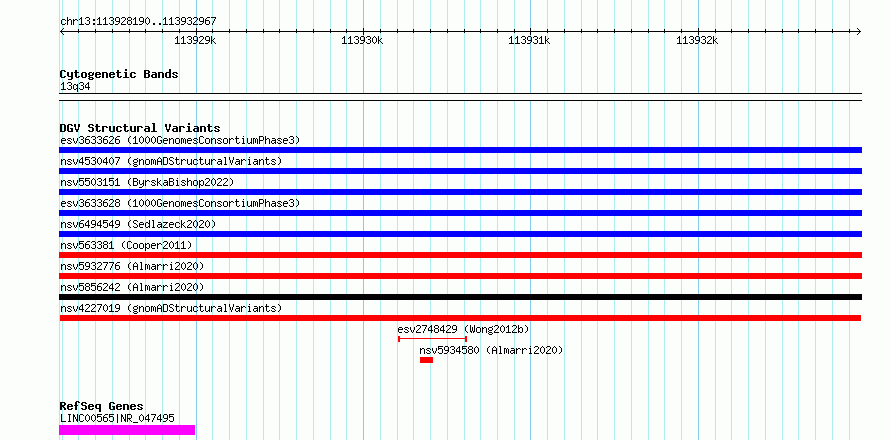Viewport: 890px width, 440px height.
Task: Click the nsv6494549 Sedlazeck2020 blue bar
Action: point(460,234)
